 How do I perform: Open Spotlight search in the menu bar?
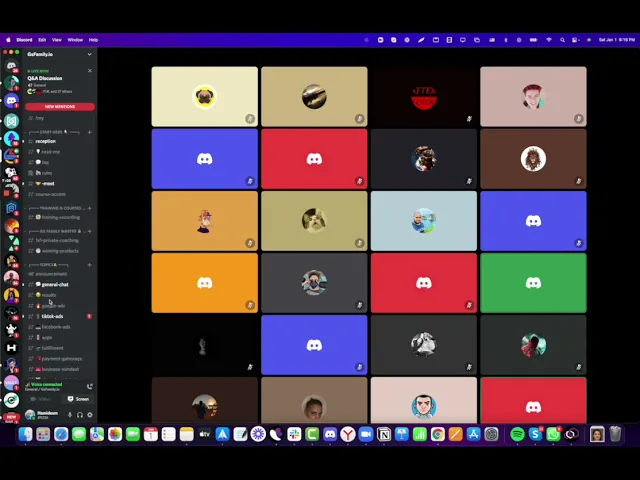coord(562,40)
